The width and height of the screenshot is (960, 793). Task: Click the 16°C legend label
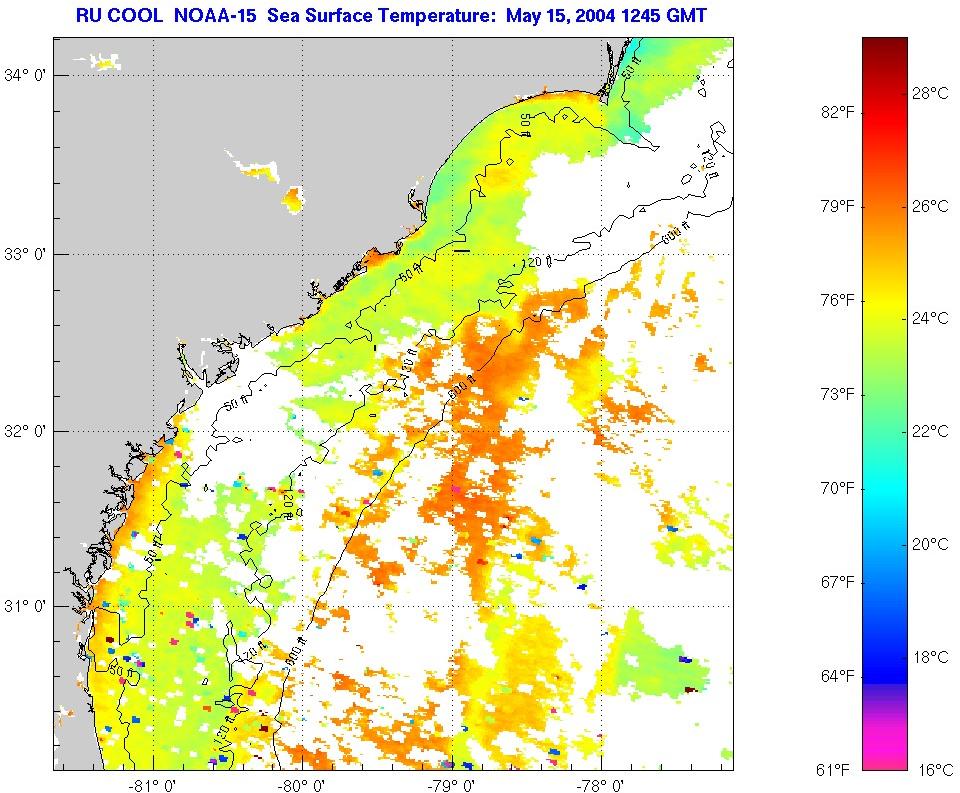tap(936, 770)
